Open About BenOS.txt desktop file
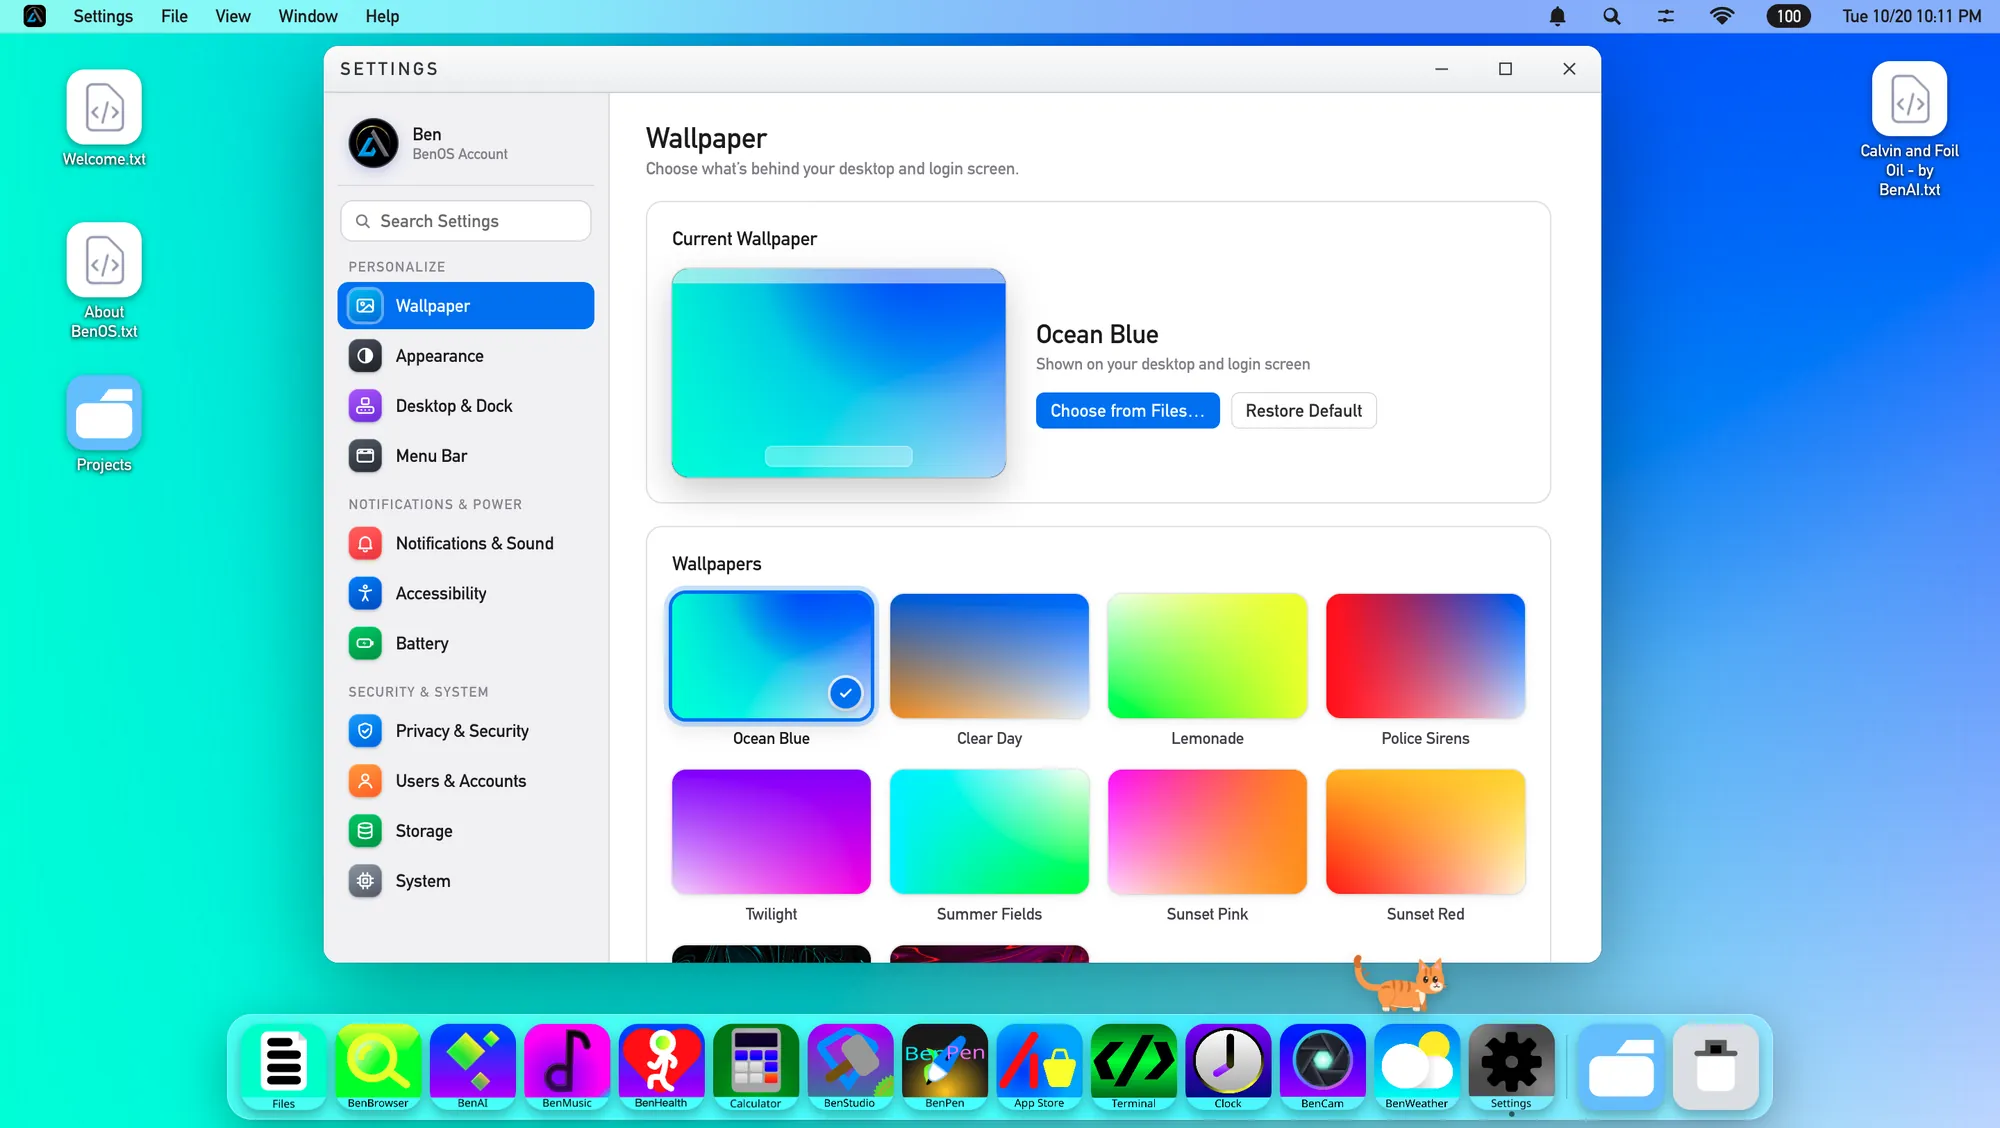Viewport: 2000px width, 1128px height. (x=104, y=281)
